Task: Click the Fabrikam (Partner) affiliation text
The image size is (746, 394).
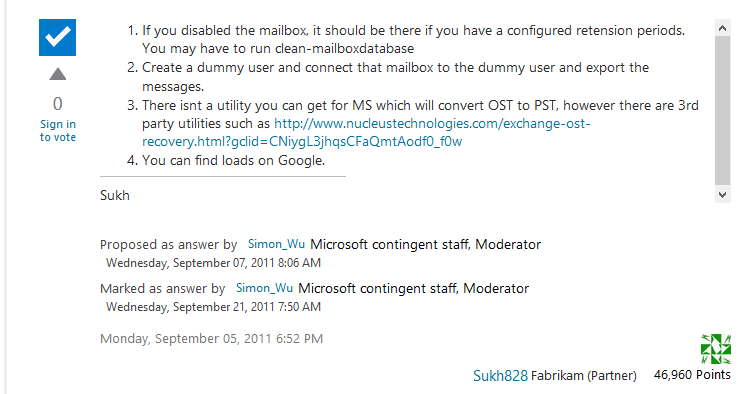Action: pyautogui.click(x=583, y=375)
